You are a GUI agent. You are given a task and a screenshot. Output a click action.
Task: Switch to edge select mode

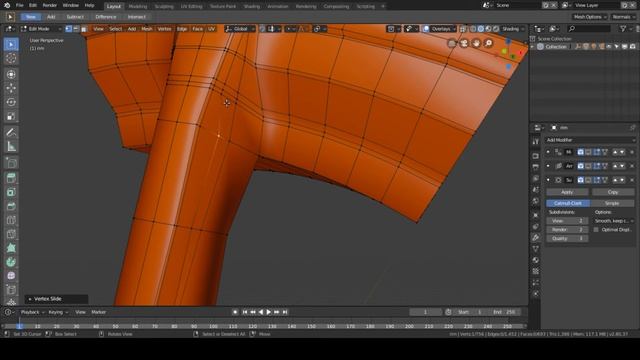76,29
